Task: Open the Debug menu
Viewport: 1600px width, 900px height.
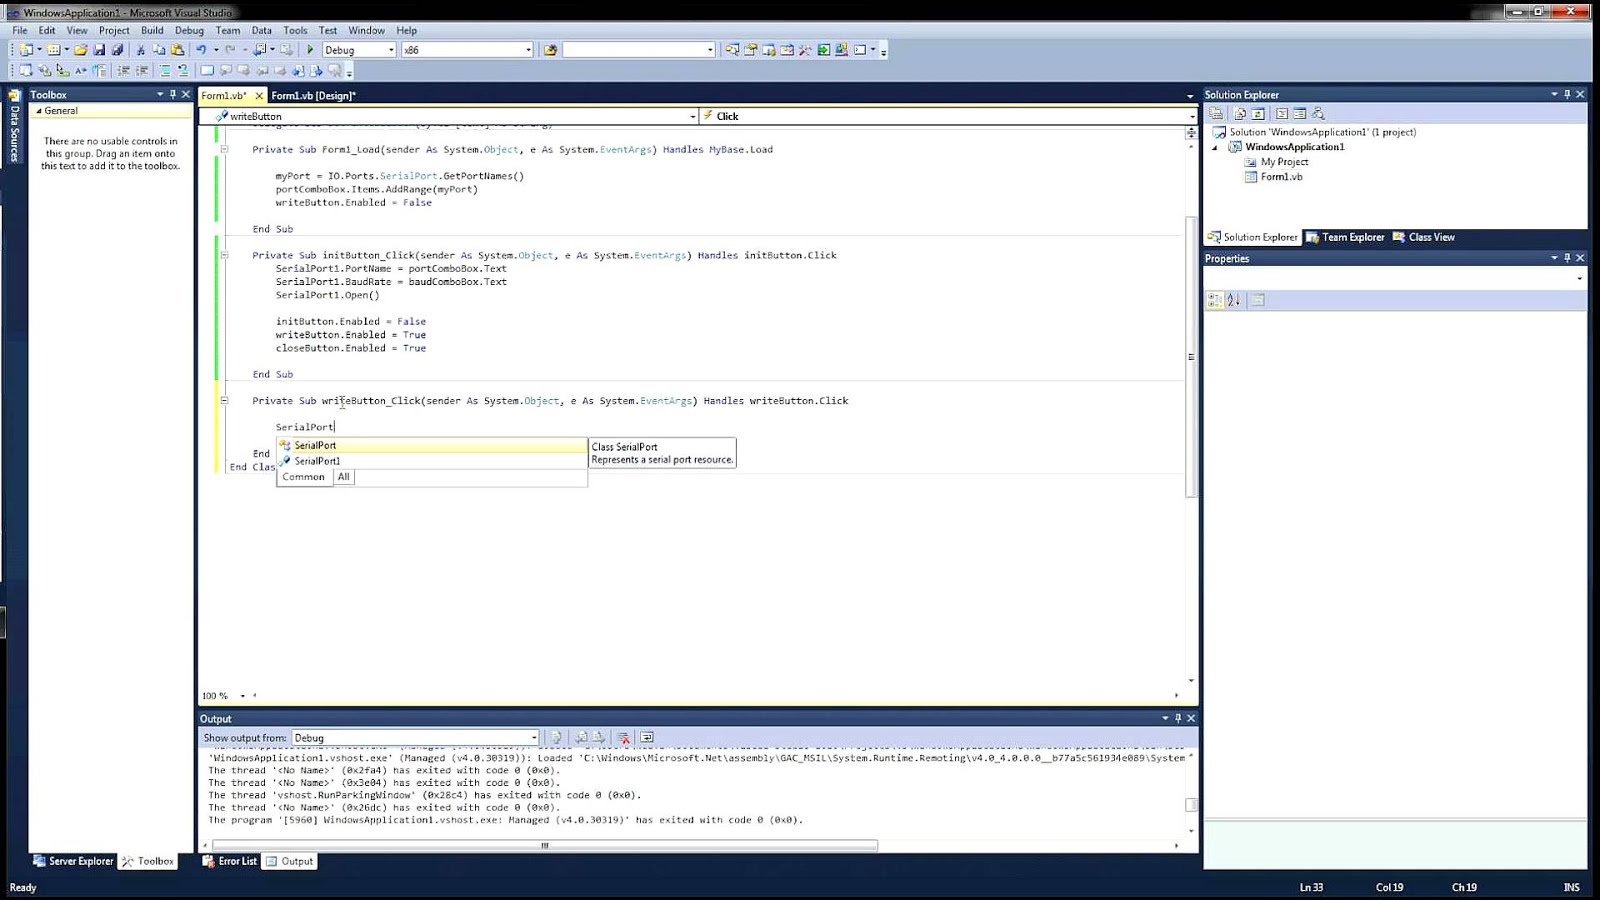Action: pos(189,30)
